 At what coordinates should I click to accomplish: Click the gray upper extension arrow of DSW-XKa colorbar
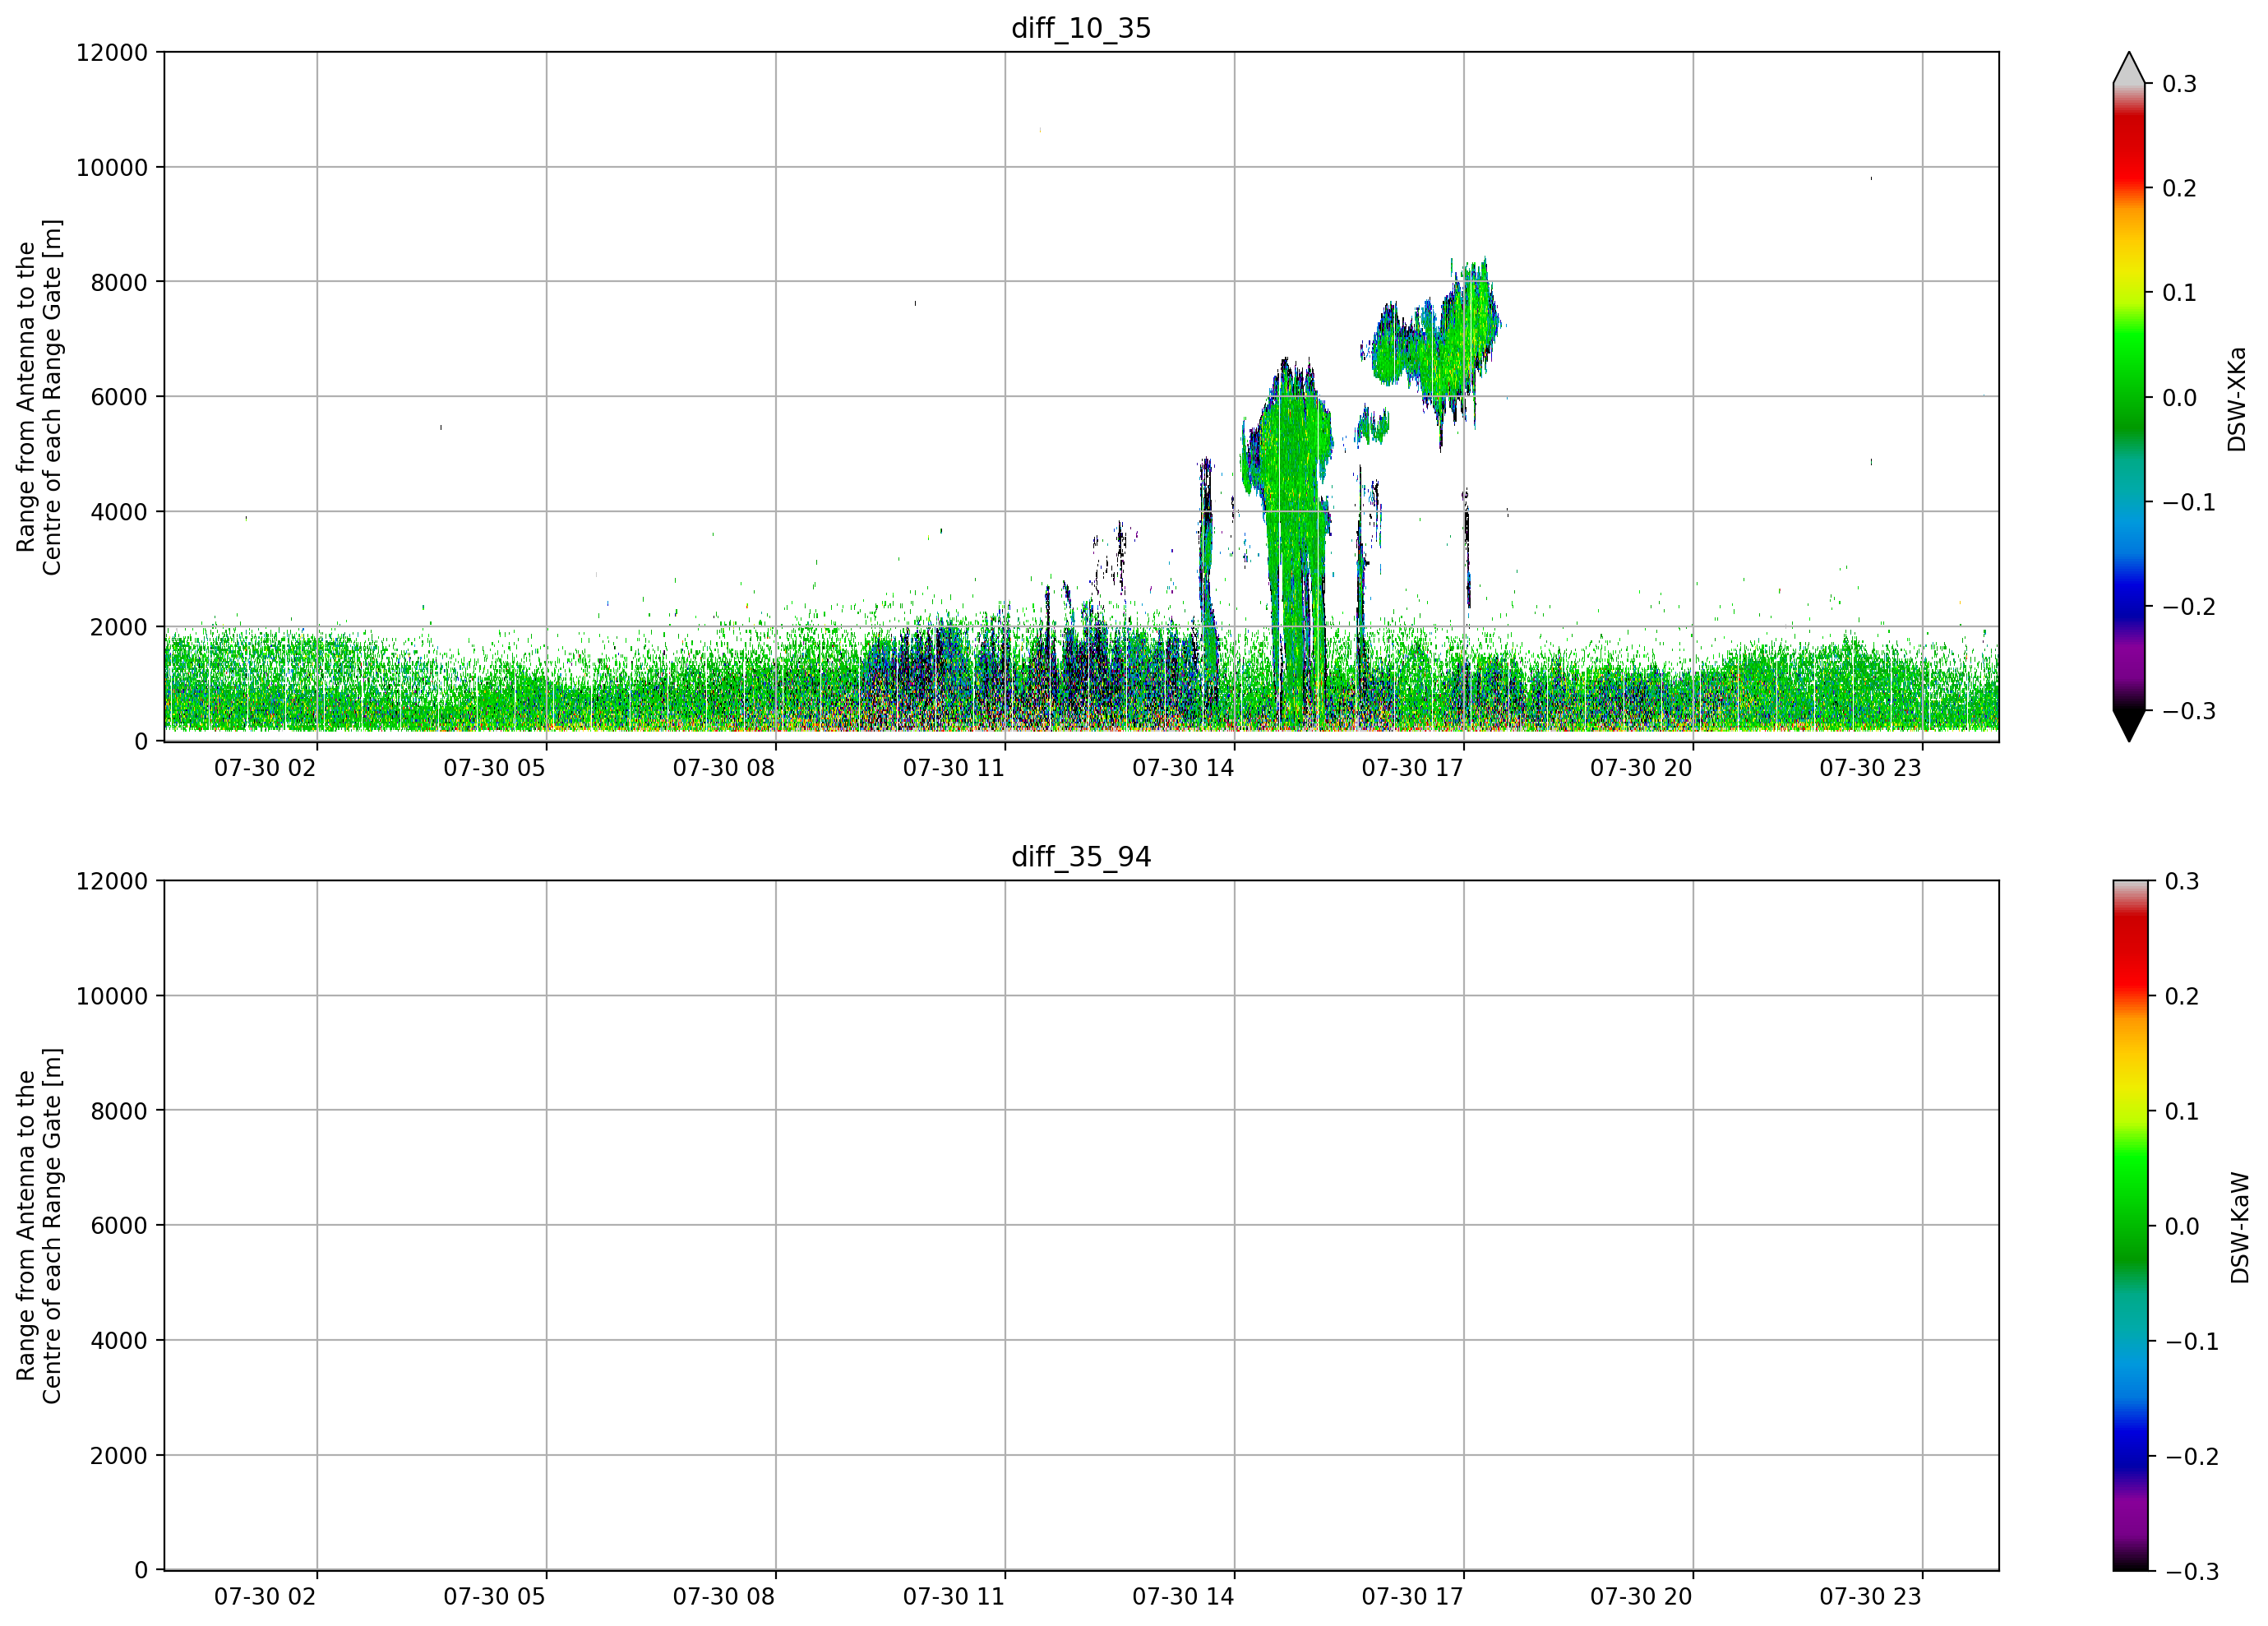click(x=2129, y=69)
